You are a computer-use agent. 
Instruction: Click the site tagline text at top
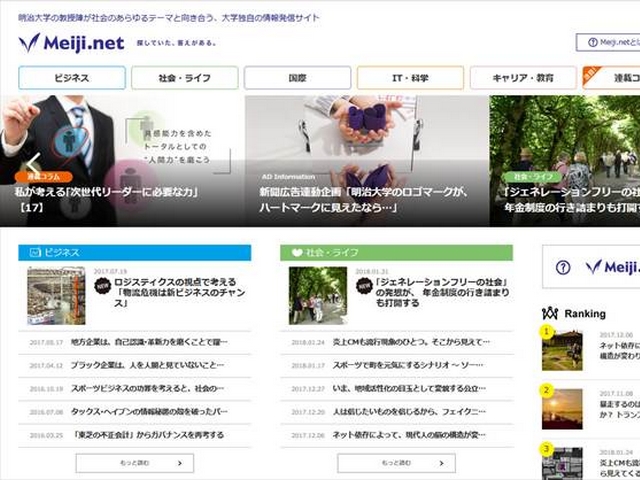click(169, 18)
